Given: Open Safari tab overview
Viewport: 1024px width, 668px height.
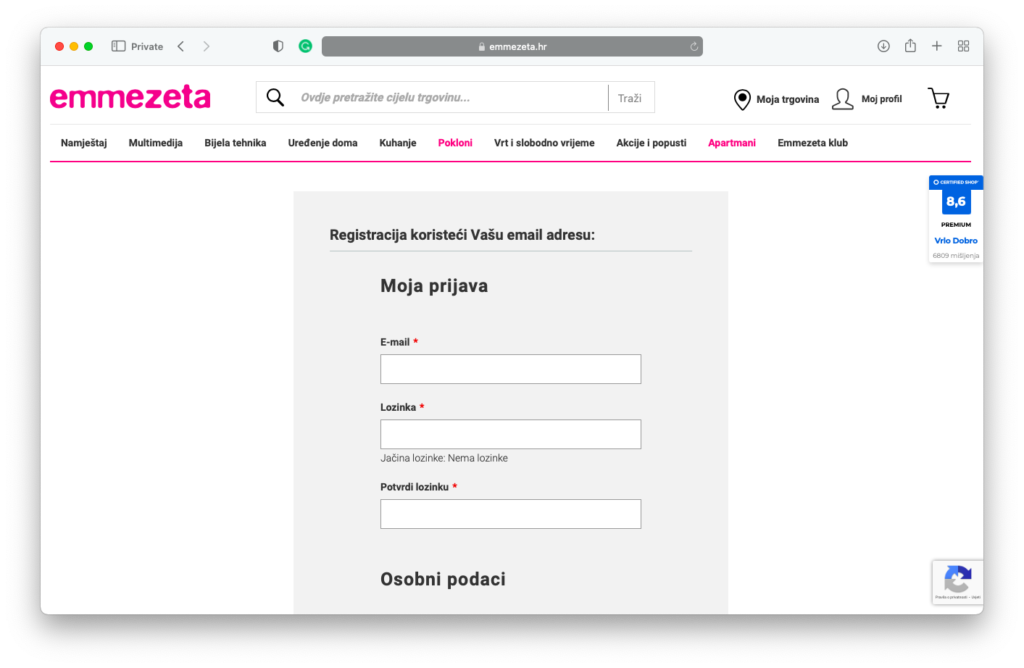Looking at the screenshot, I should pyautogui.click(x=964, y=46).
